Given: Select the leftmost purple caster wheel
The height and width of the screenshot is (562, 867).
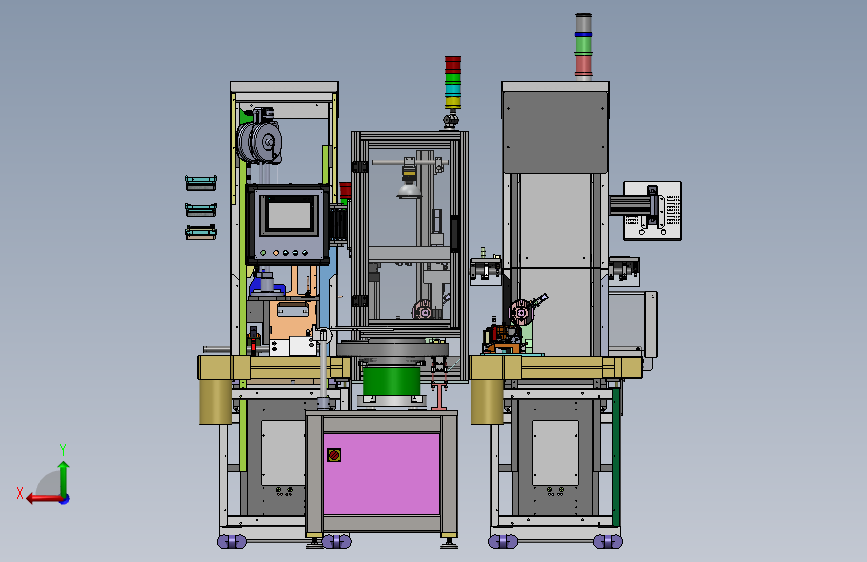Looking at the screenshot, I should pyautogui.click(x=232, y=542).
